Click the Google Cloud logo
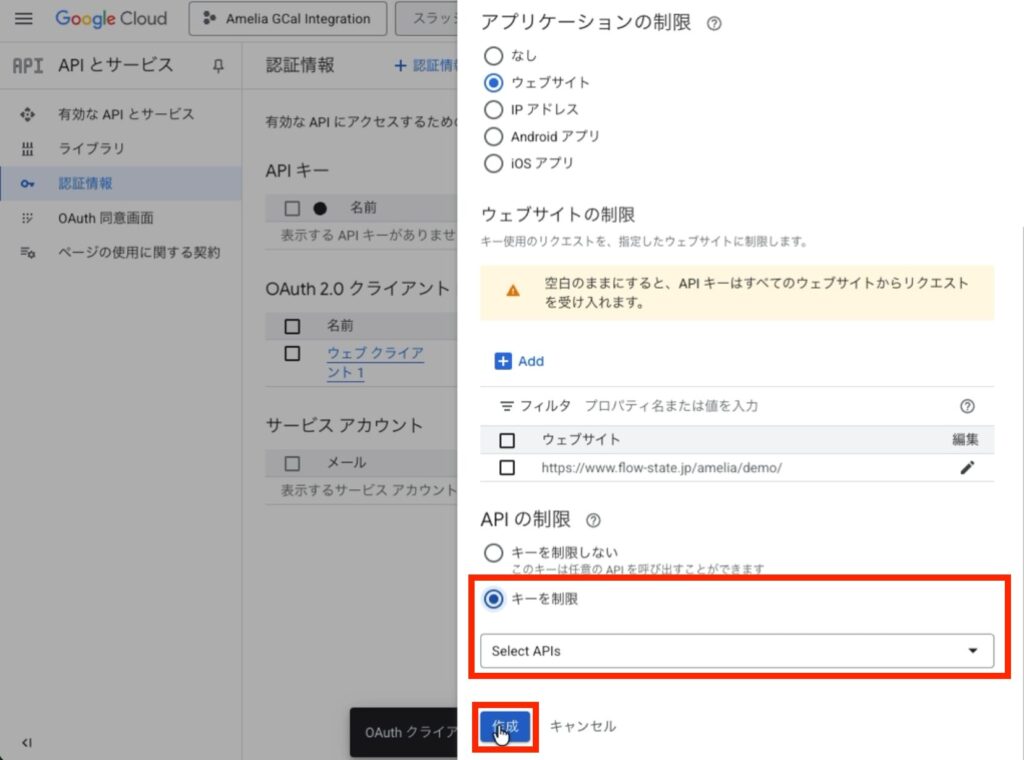Viewport: 1024px width, 760px height. coord(111,19)
